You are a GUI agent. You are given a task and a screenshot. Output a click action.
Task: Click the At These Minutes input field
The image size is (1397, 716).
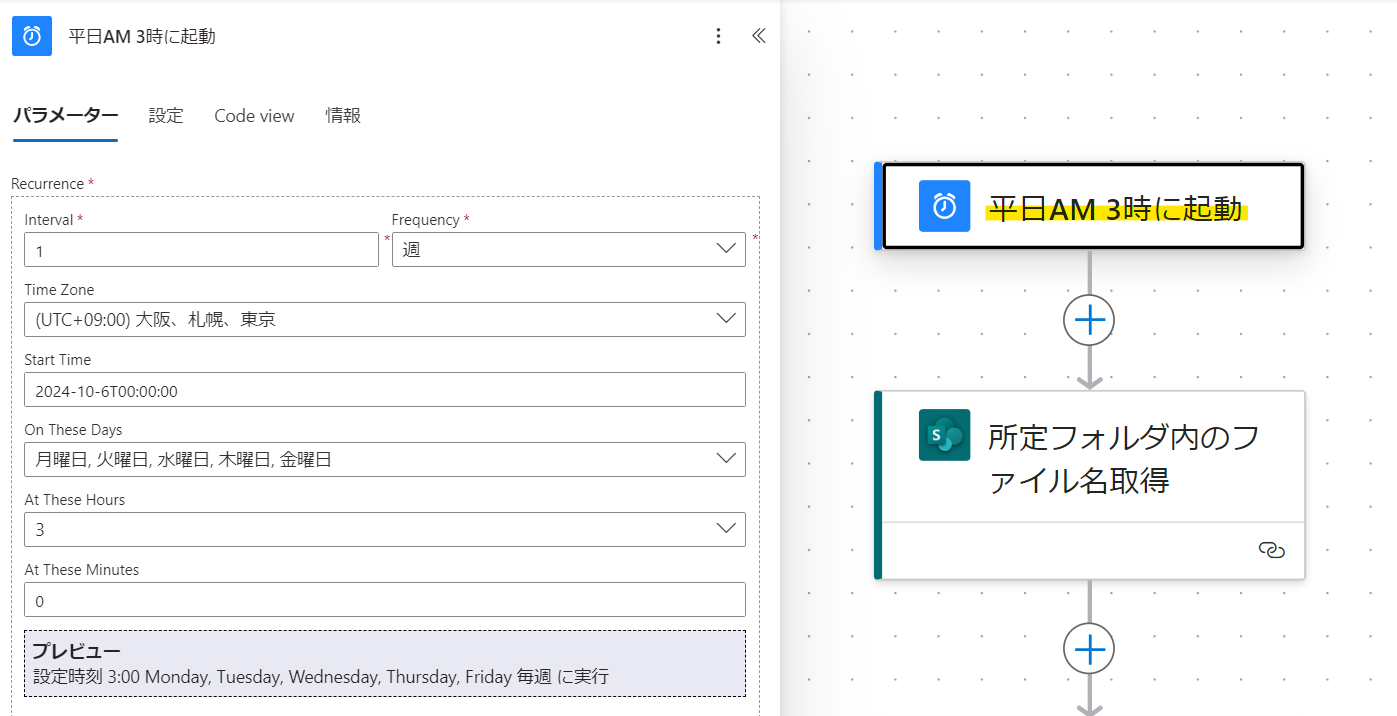385,600
